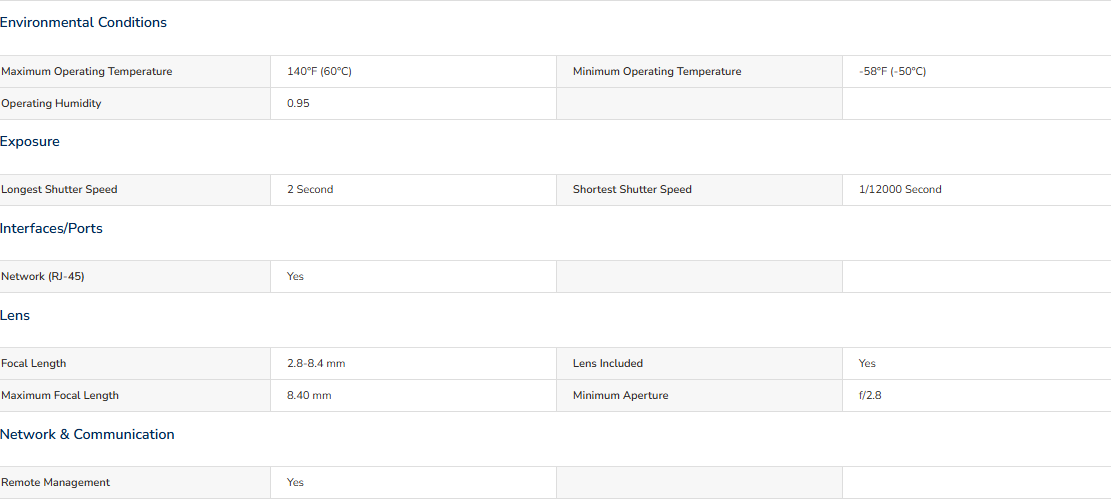
Task: Click the Network (RJ-45) label
Action: click(x=43, y=276)
